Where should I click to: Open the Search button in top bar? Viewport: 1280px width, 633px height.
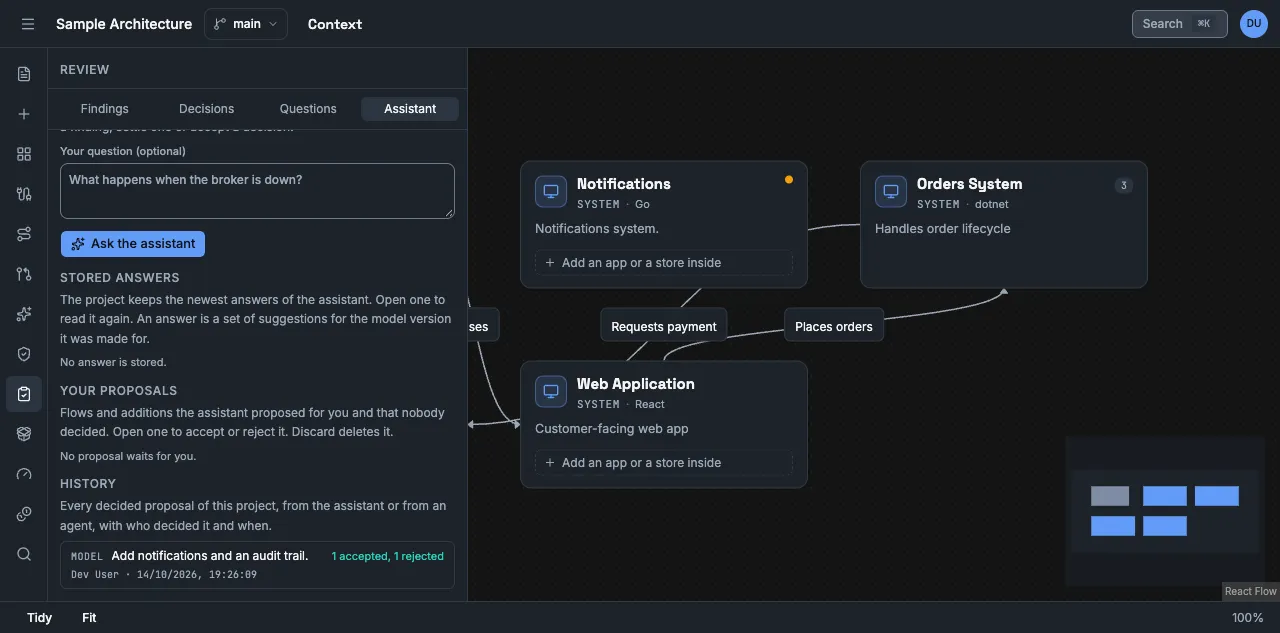coord(1180,24)
